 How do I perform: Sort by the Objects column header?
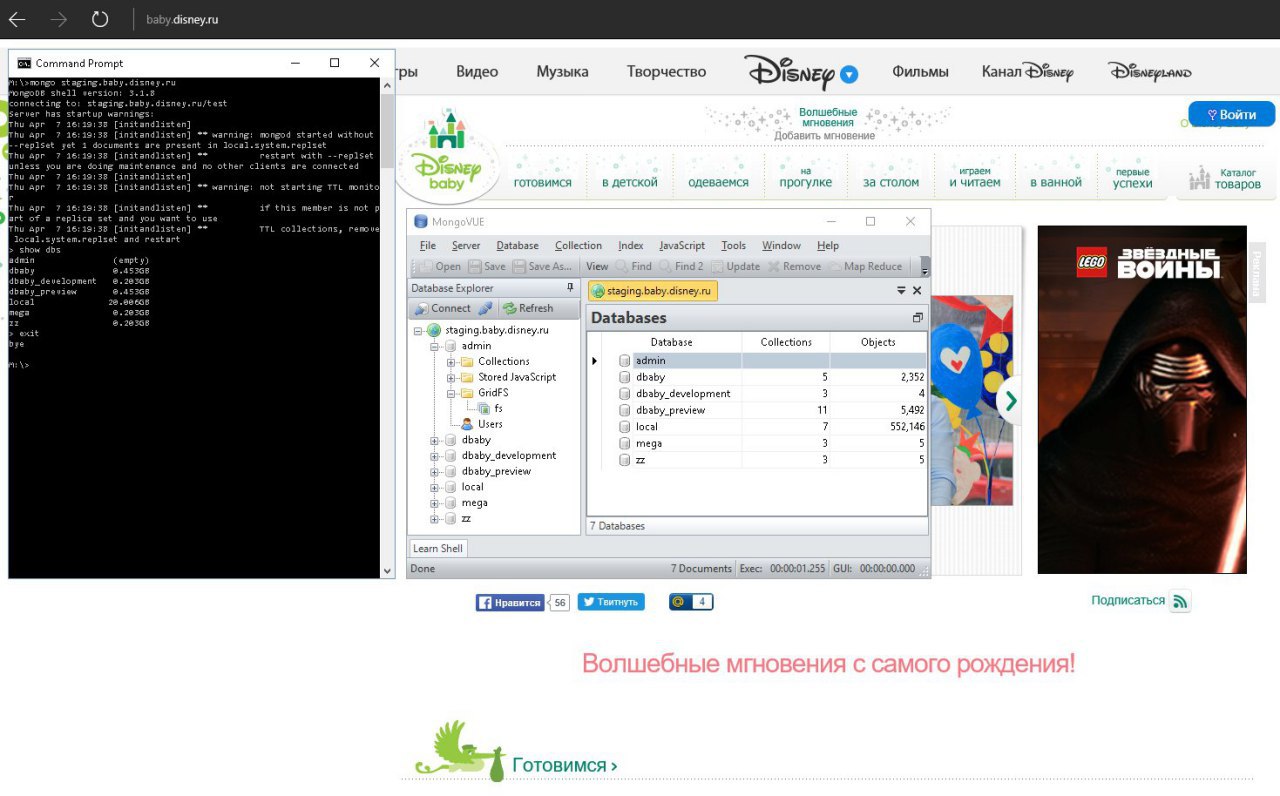tap(878, 342)
